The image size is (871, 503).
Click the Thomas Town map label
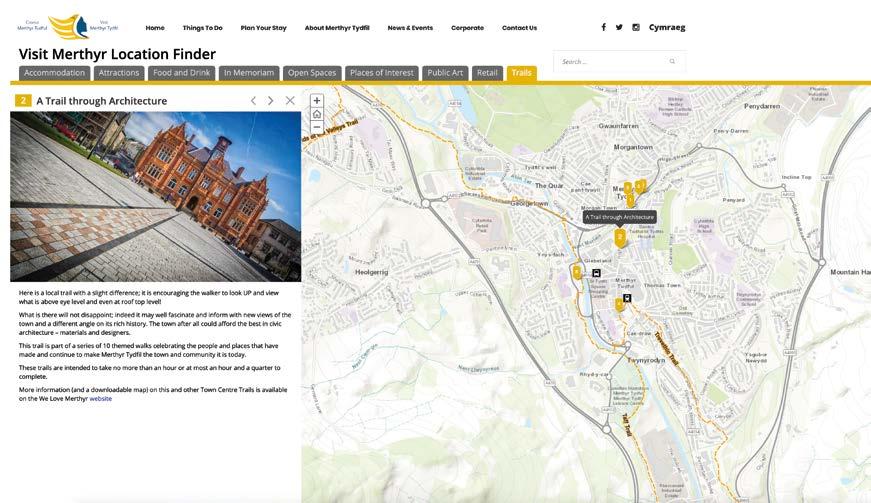click(662, 285)
